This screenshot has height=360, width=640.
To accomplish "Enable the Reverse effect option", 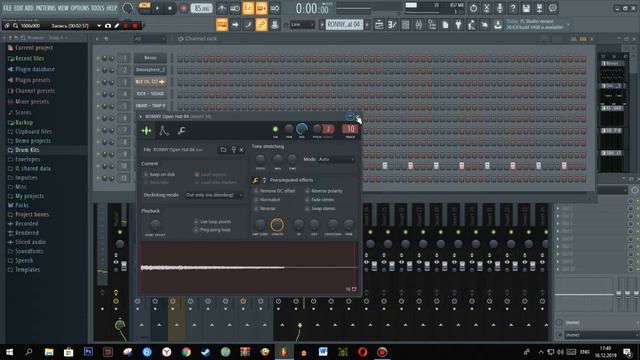I will pos(256,209).
